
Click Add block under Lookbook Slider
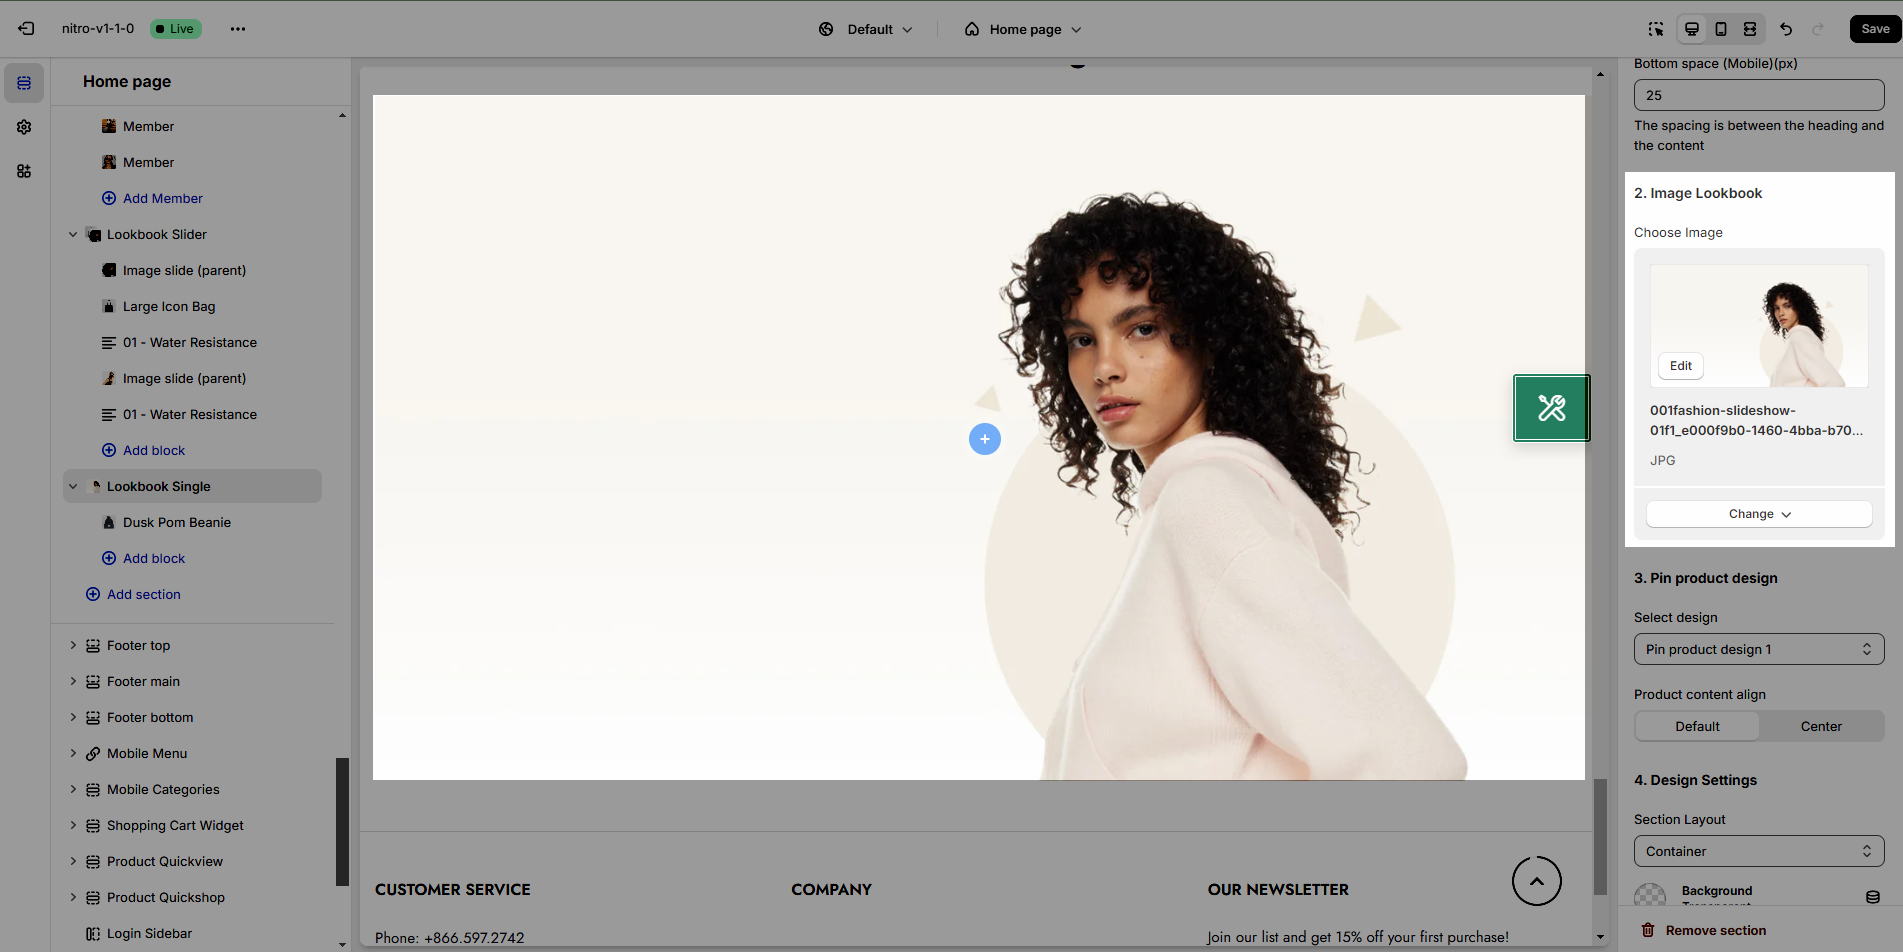143,451
